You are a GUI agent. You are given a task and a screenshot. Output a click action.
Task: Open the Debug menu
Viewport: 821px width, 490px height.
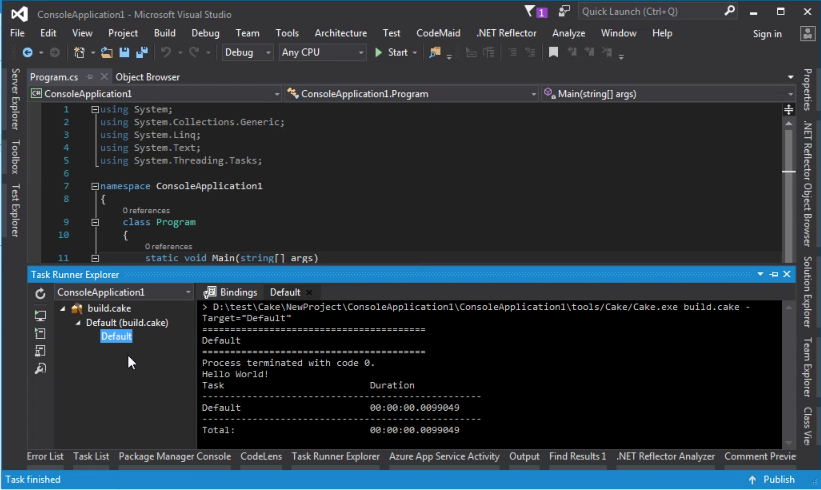tap(205, 33)
